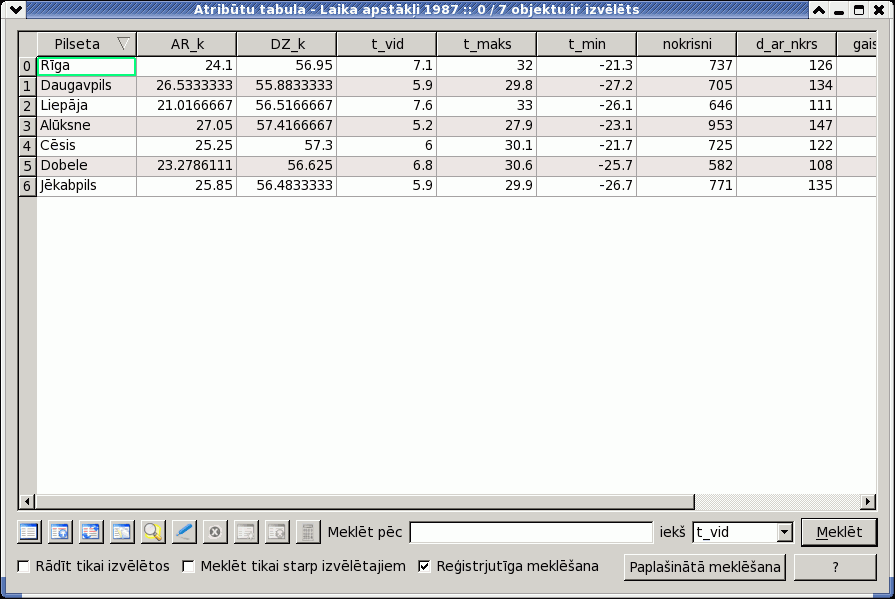The image size is (895, 599).
Task: Click the Liepāja cell
Action: tap(87, 106)
